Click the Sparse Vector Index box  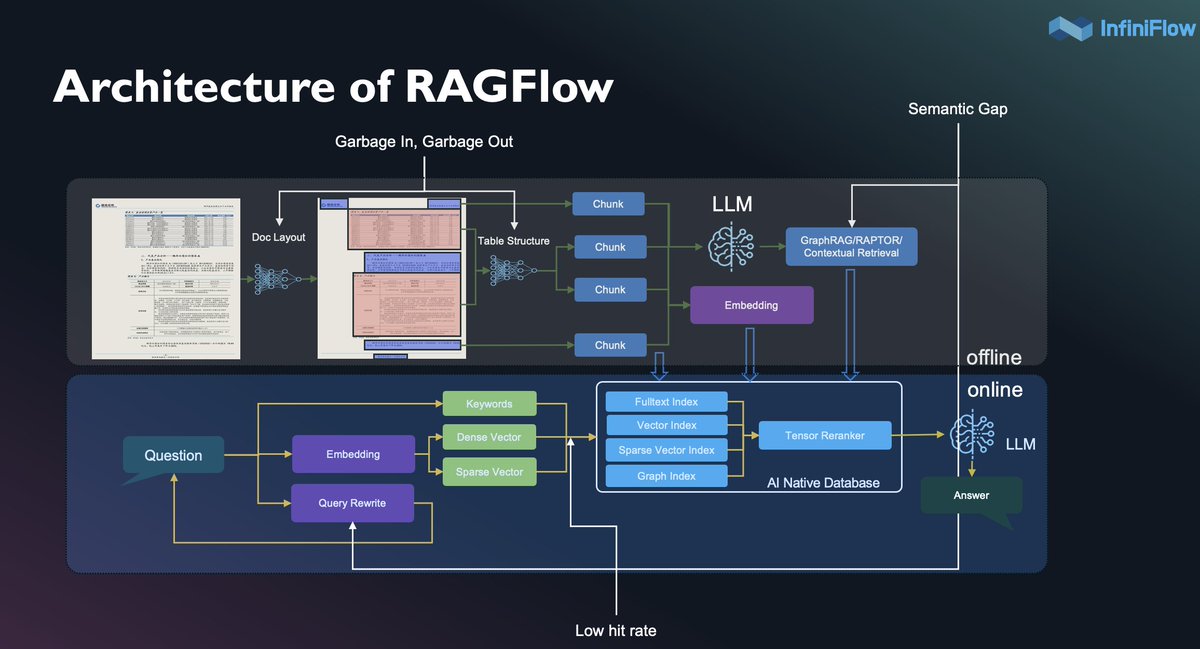666,450
